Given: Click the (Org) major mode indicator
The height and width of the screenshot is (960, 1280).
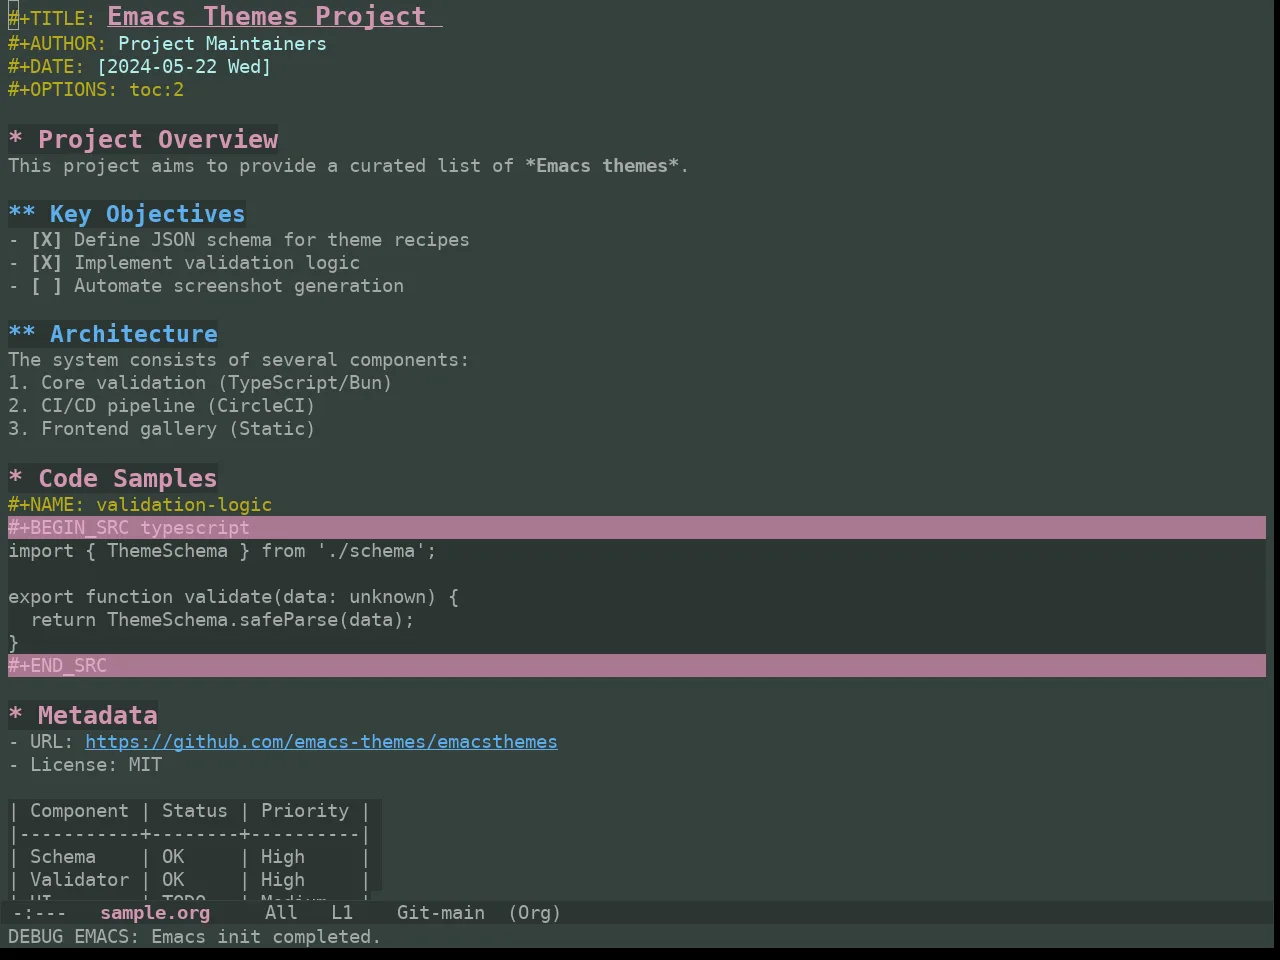Looking at the screenshot, I should pos(534,913).
